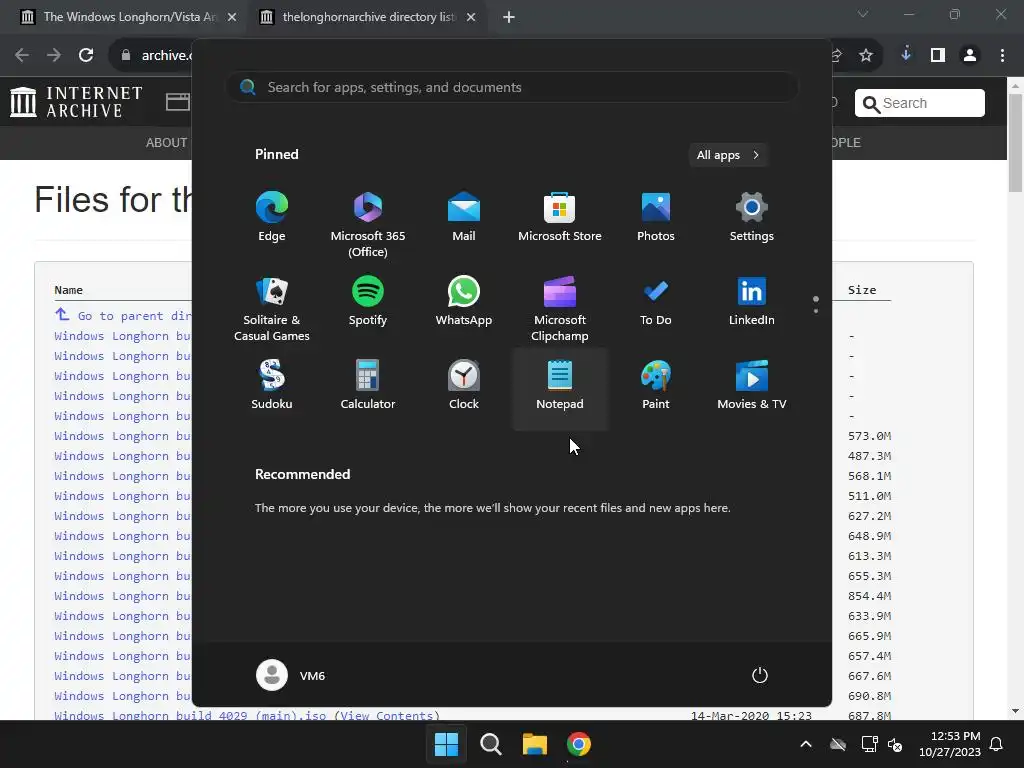
Task: Open the Mail app
Action: coord(464,217)
